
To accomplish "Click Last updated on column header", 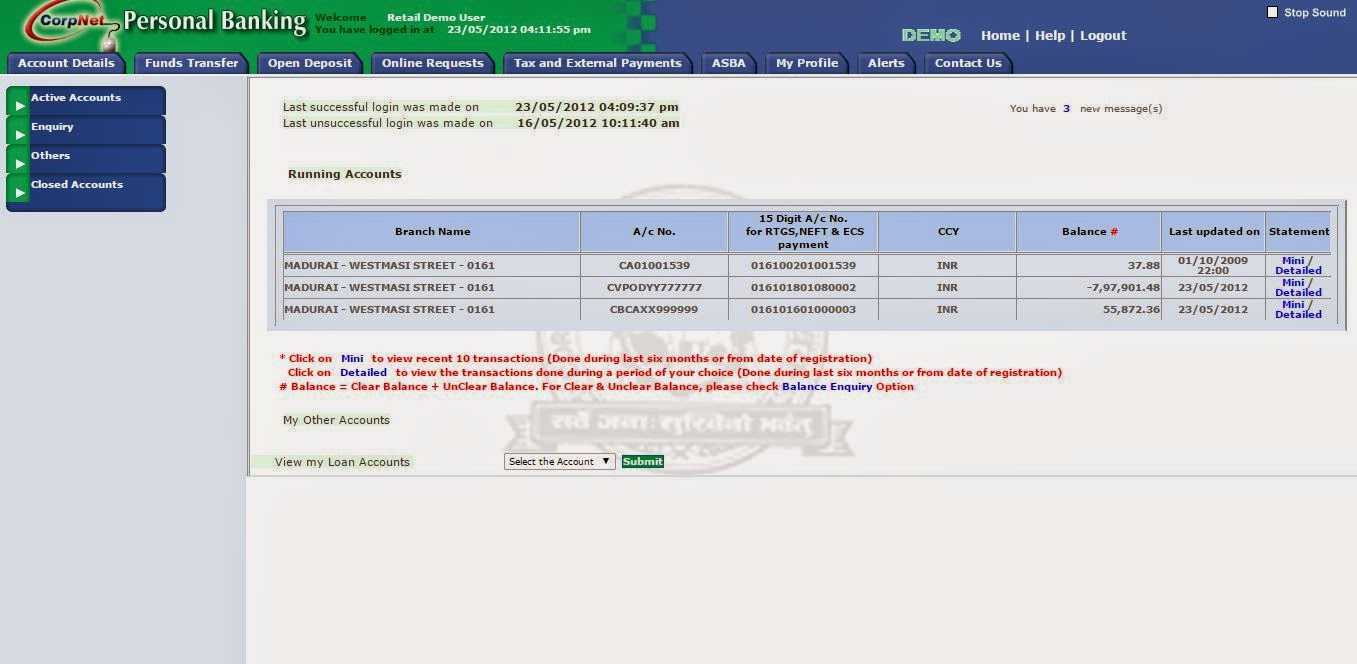I will coord(1214,231).
